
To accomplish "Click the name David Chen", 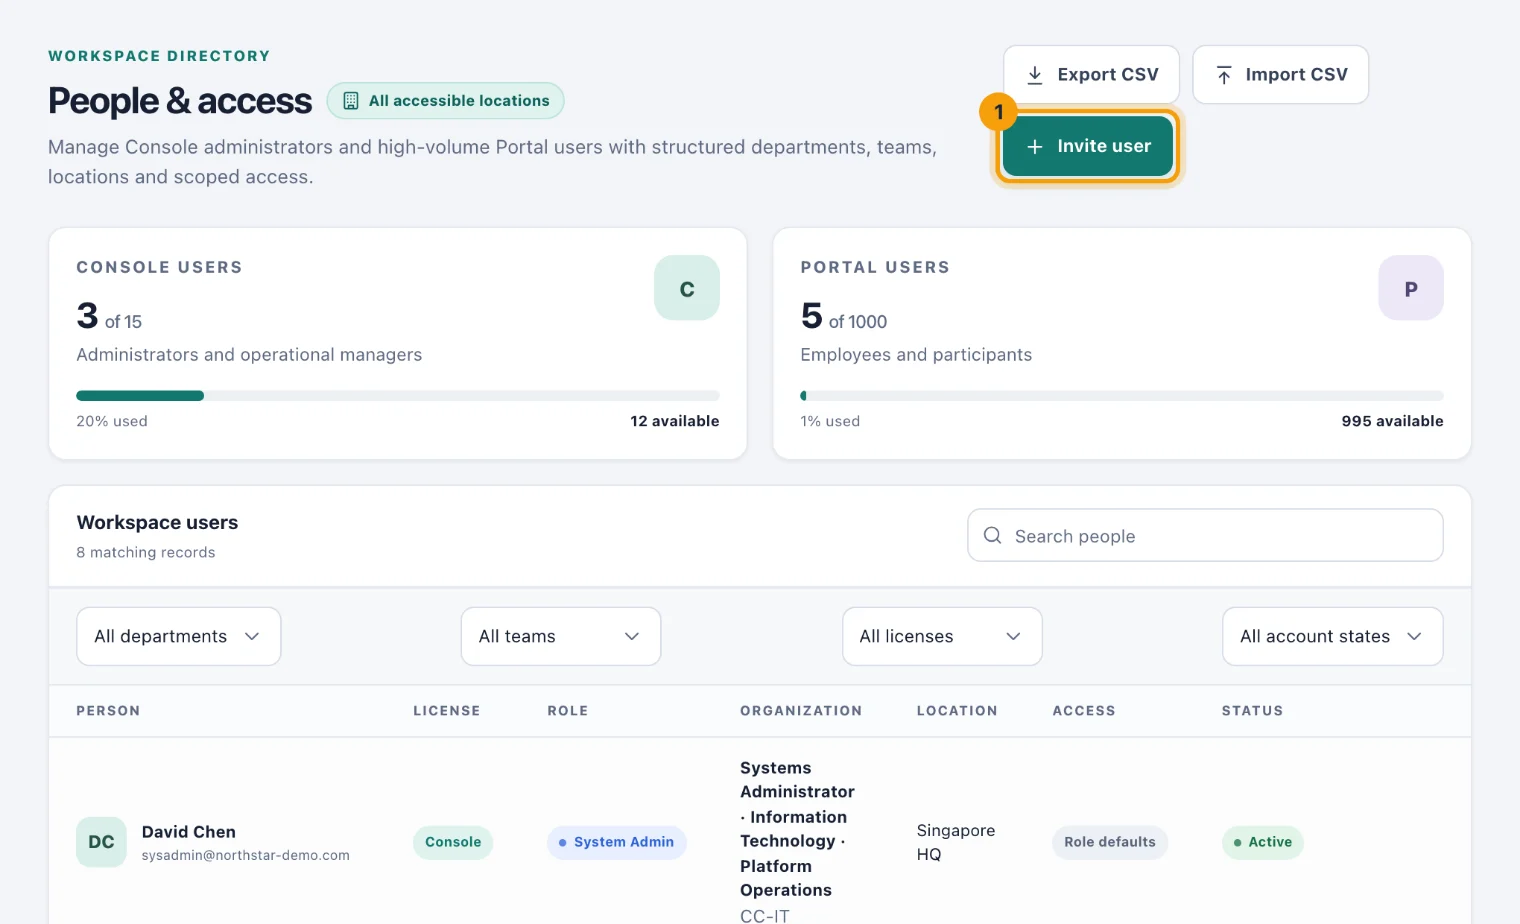I will pyautogui.click(x=189, y=832).
